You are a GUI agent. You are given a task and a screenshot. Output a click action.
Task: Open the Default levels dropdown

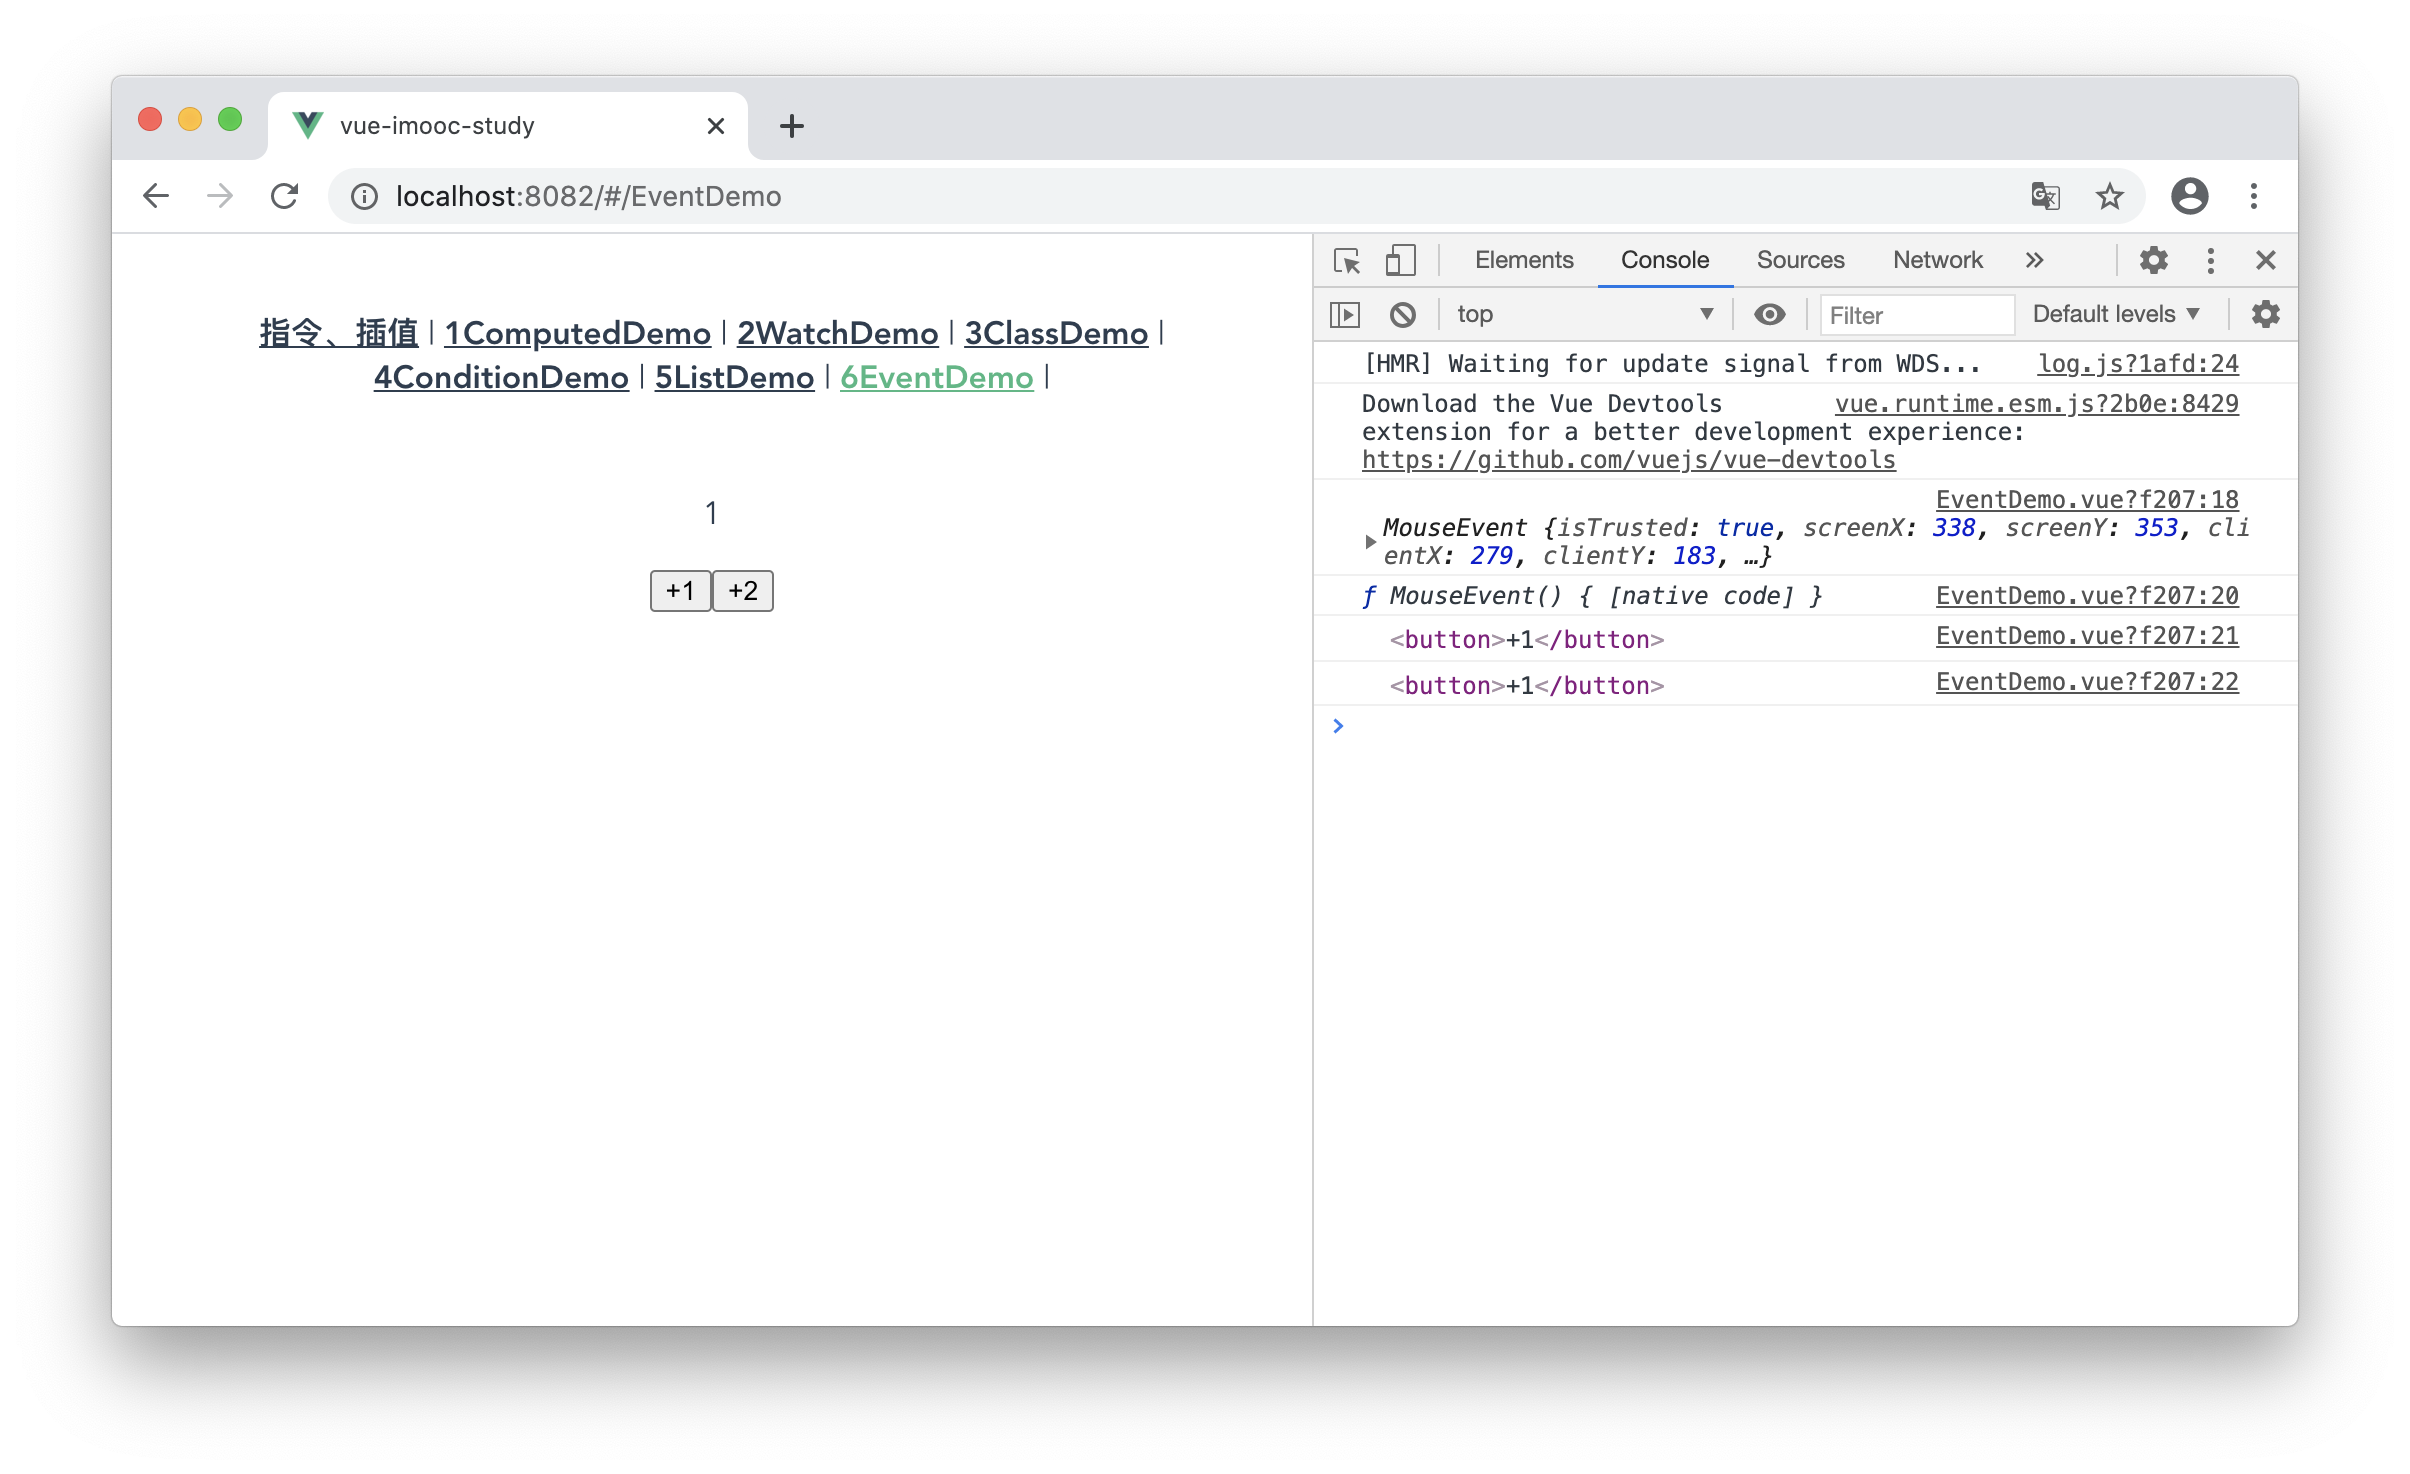2116,315
